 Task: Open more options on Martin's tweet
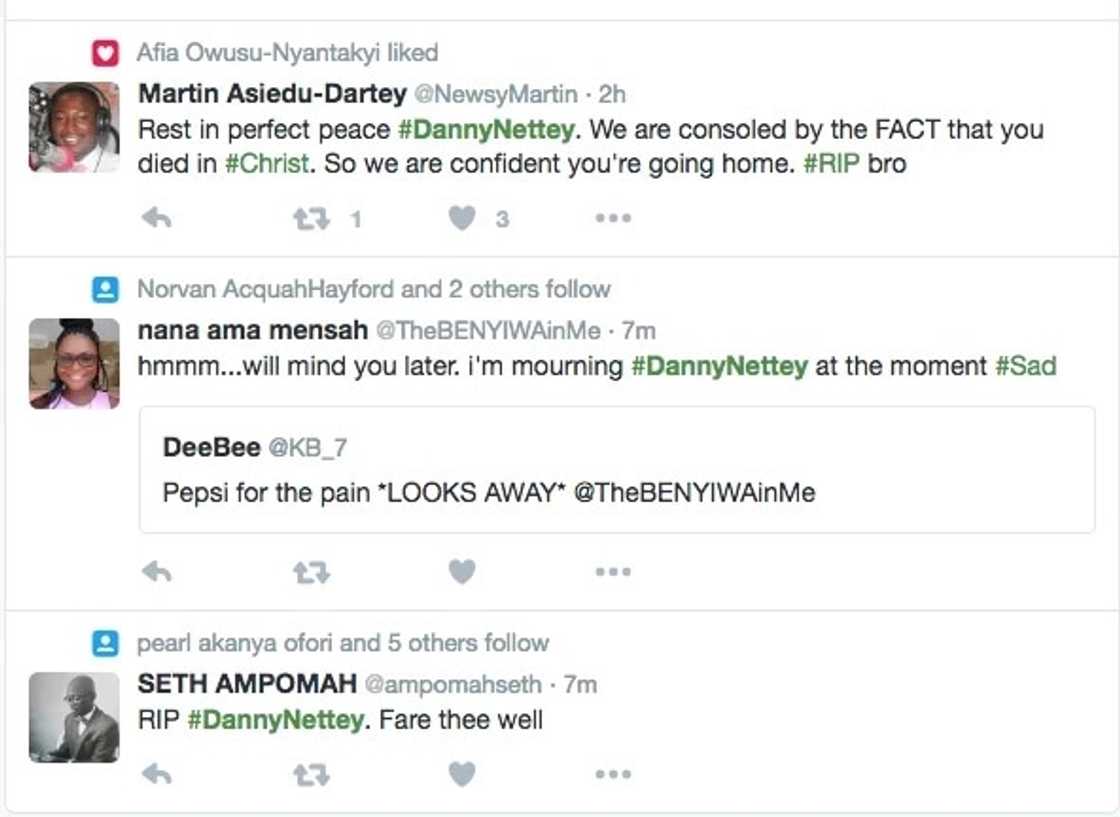pos(613,217)
